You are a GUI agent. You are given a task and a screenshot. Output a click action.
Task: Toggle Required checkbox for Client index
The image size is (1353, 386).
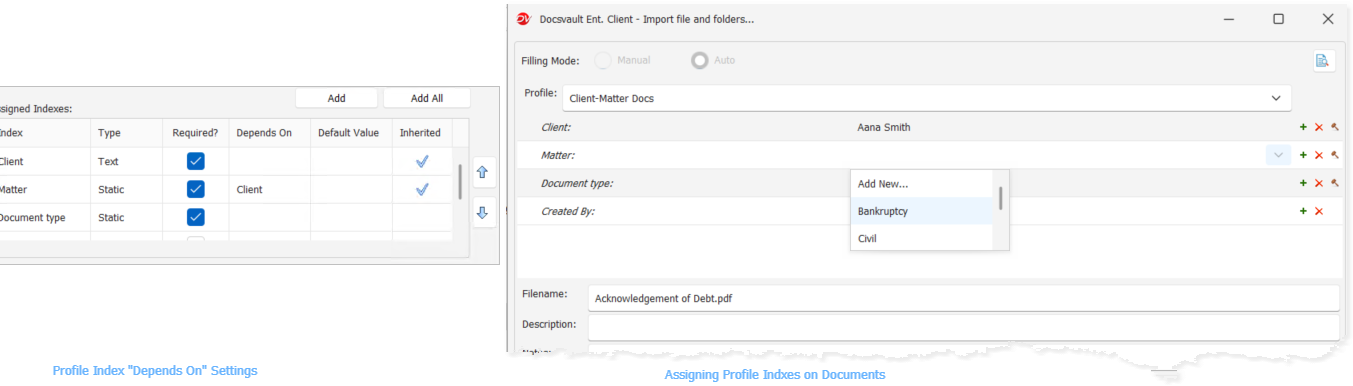pos(196,161)
